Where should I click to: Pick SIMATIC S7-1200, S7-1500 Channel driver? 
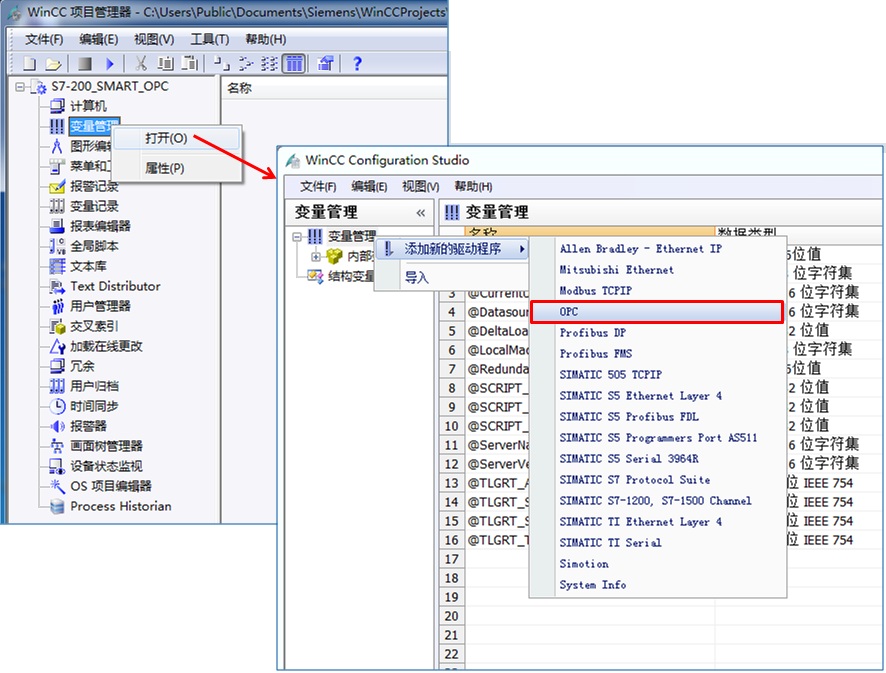point(655,501)
